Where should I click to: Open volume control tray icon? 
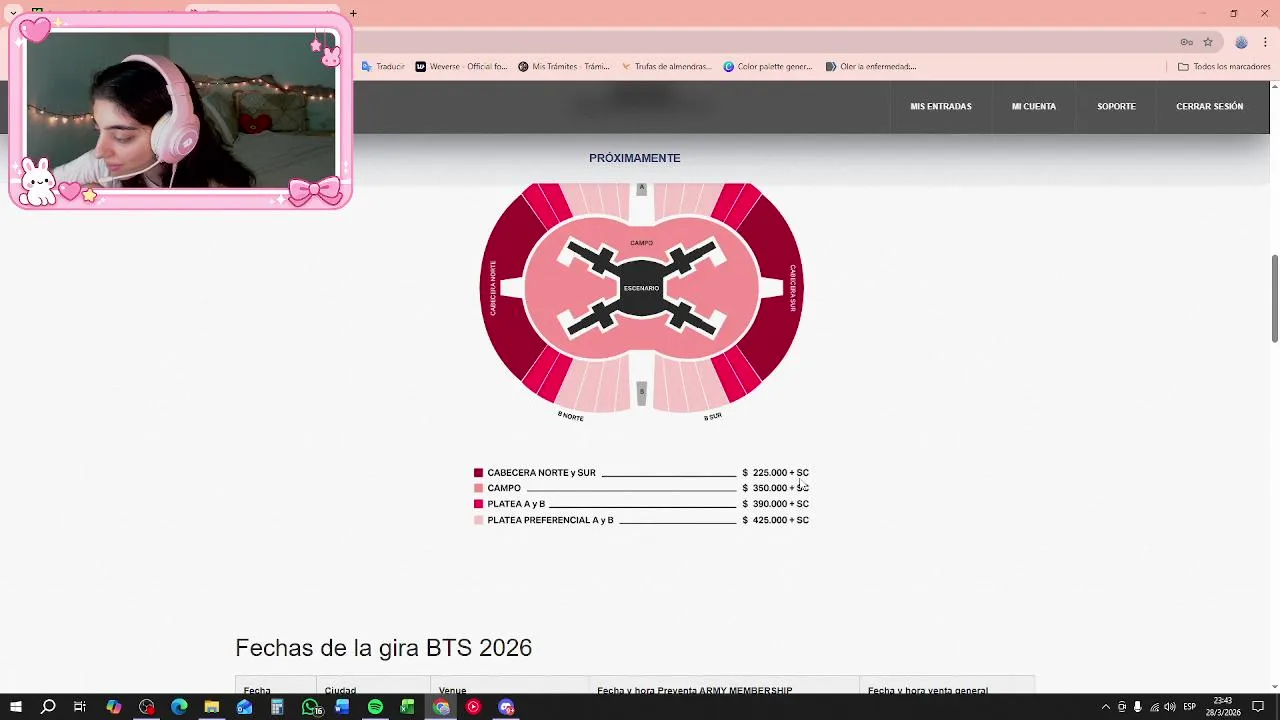[x=1170, y=707]
